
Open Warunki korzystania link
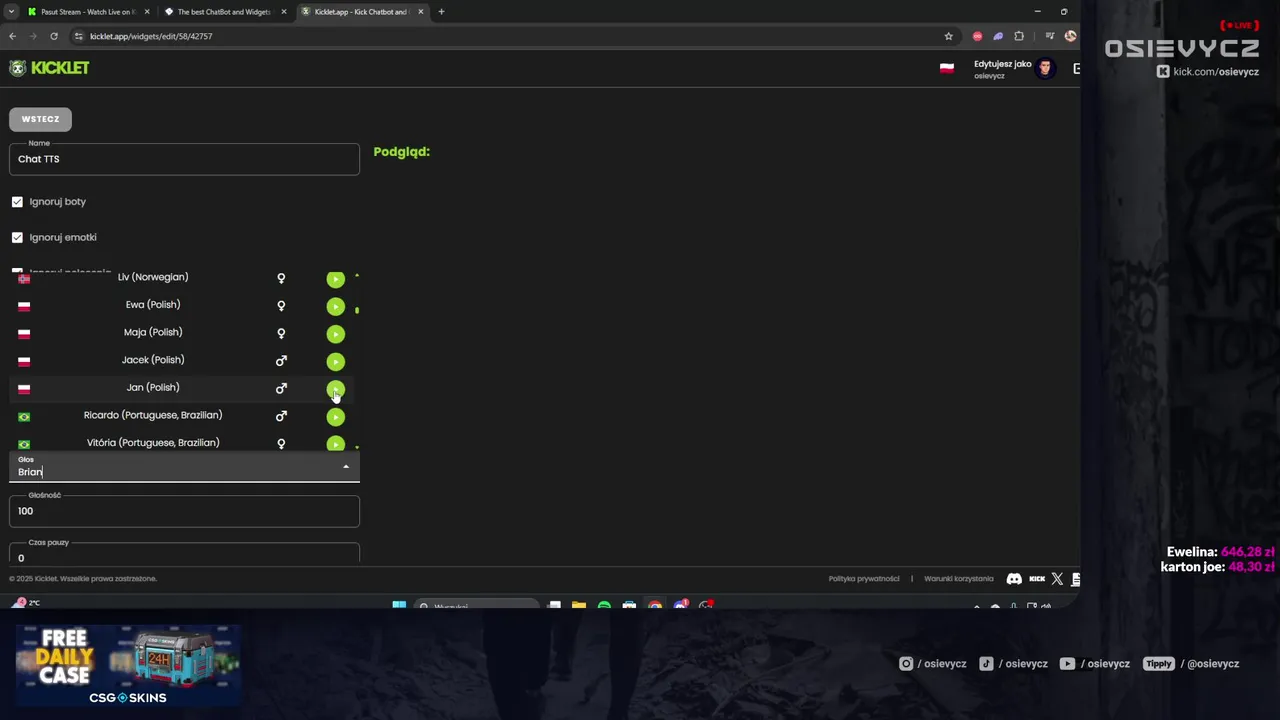[959, 579]
